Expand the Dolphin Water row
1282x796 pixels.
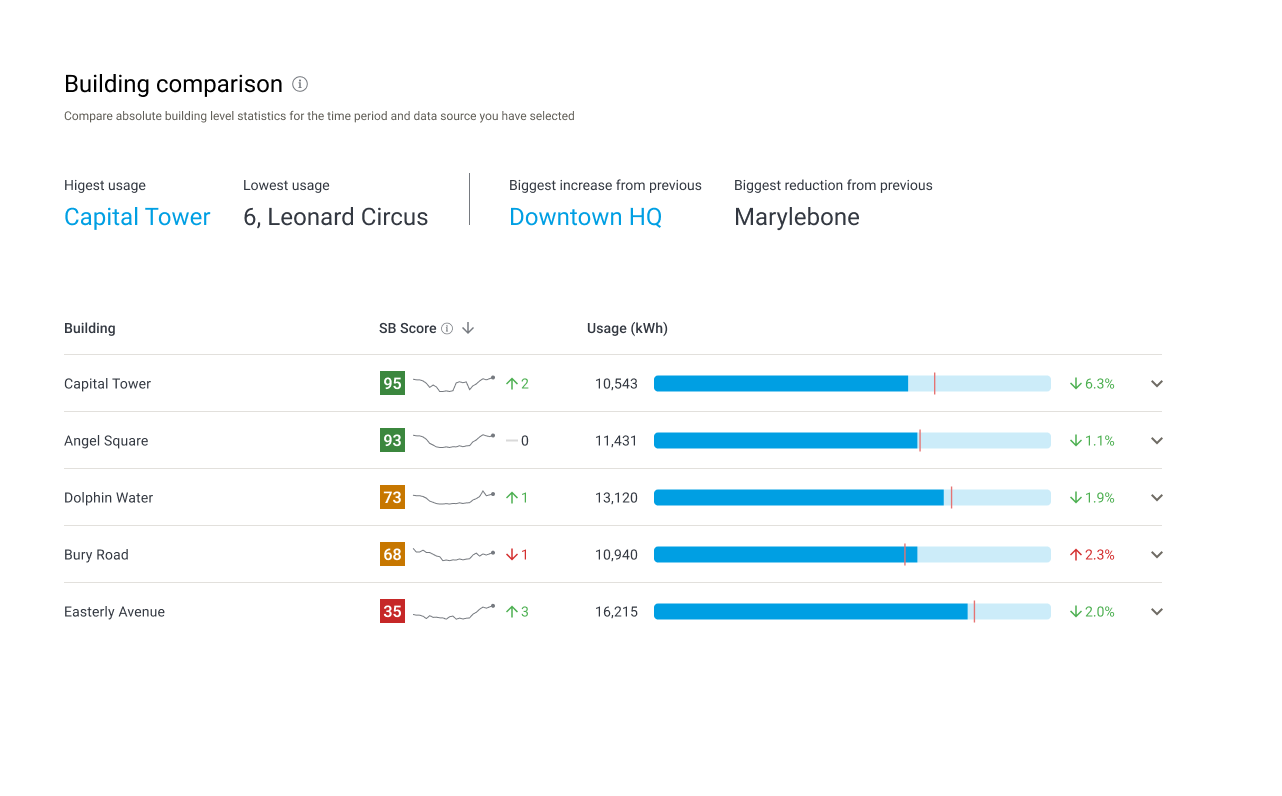[1157, 497]
